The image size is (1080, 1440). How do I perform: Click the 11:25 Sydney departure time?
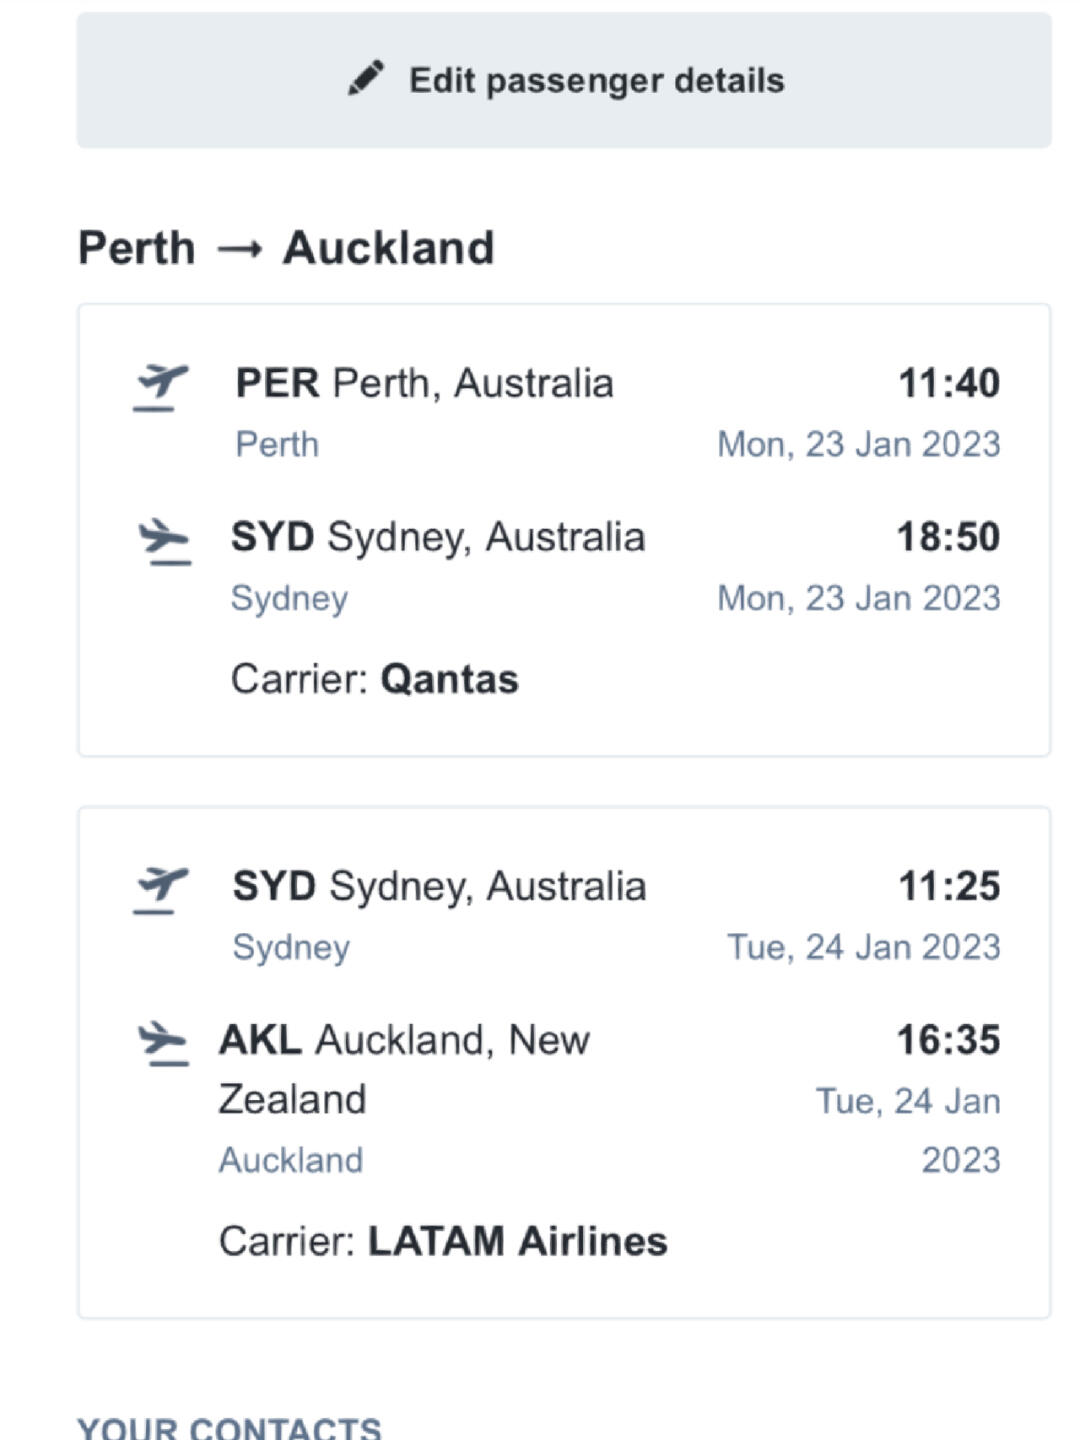948,886
